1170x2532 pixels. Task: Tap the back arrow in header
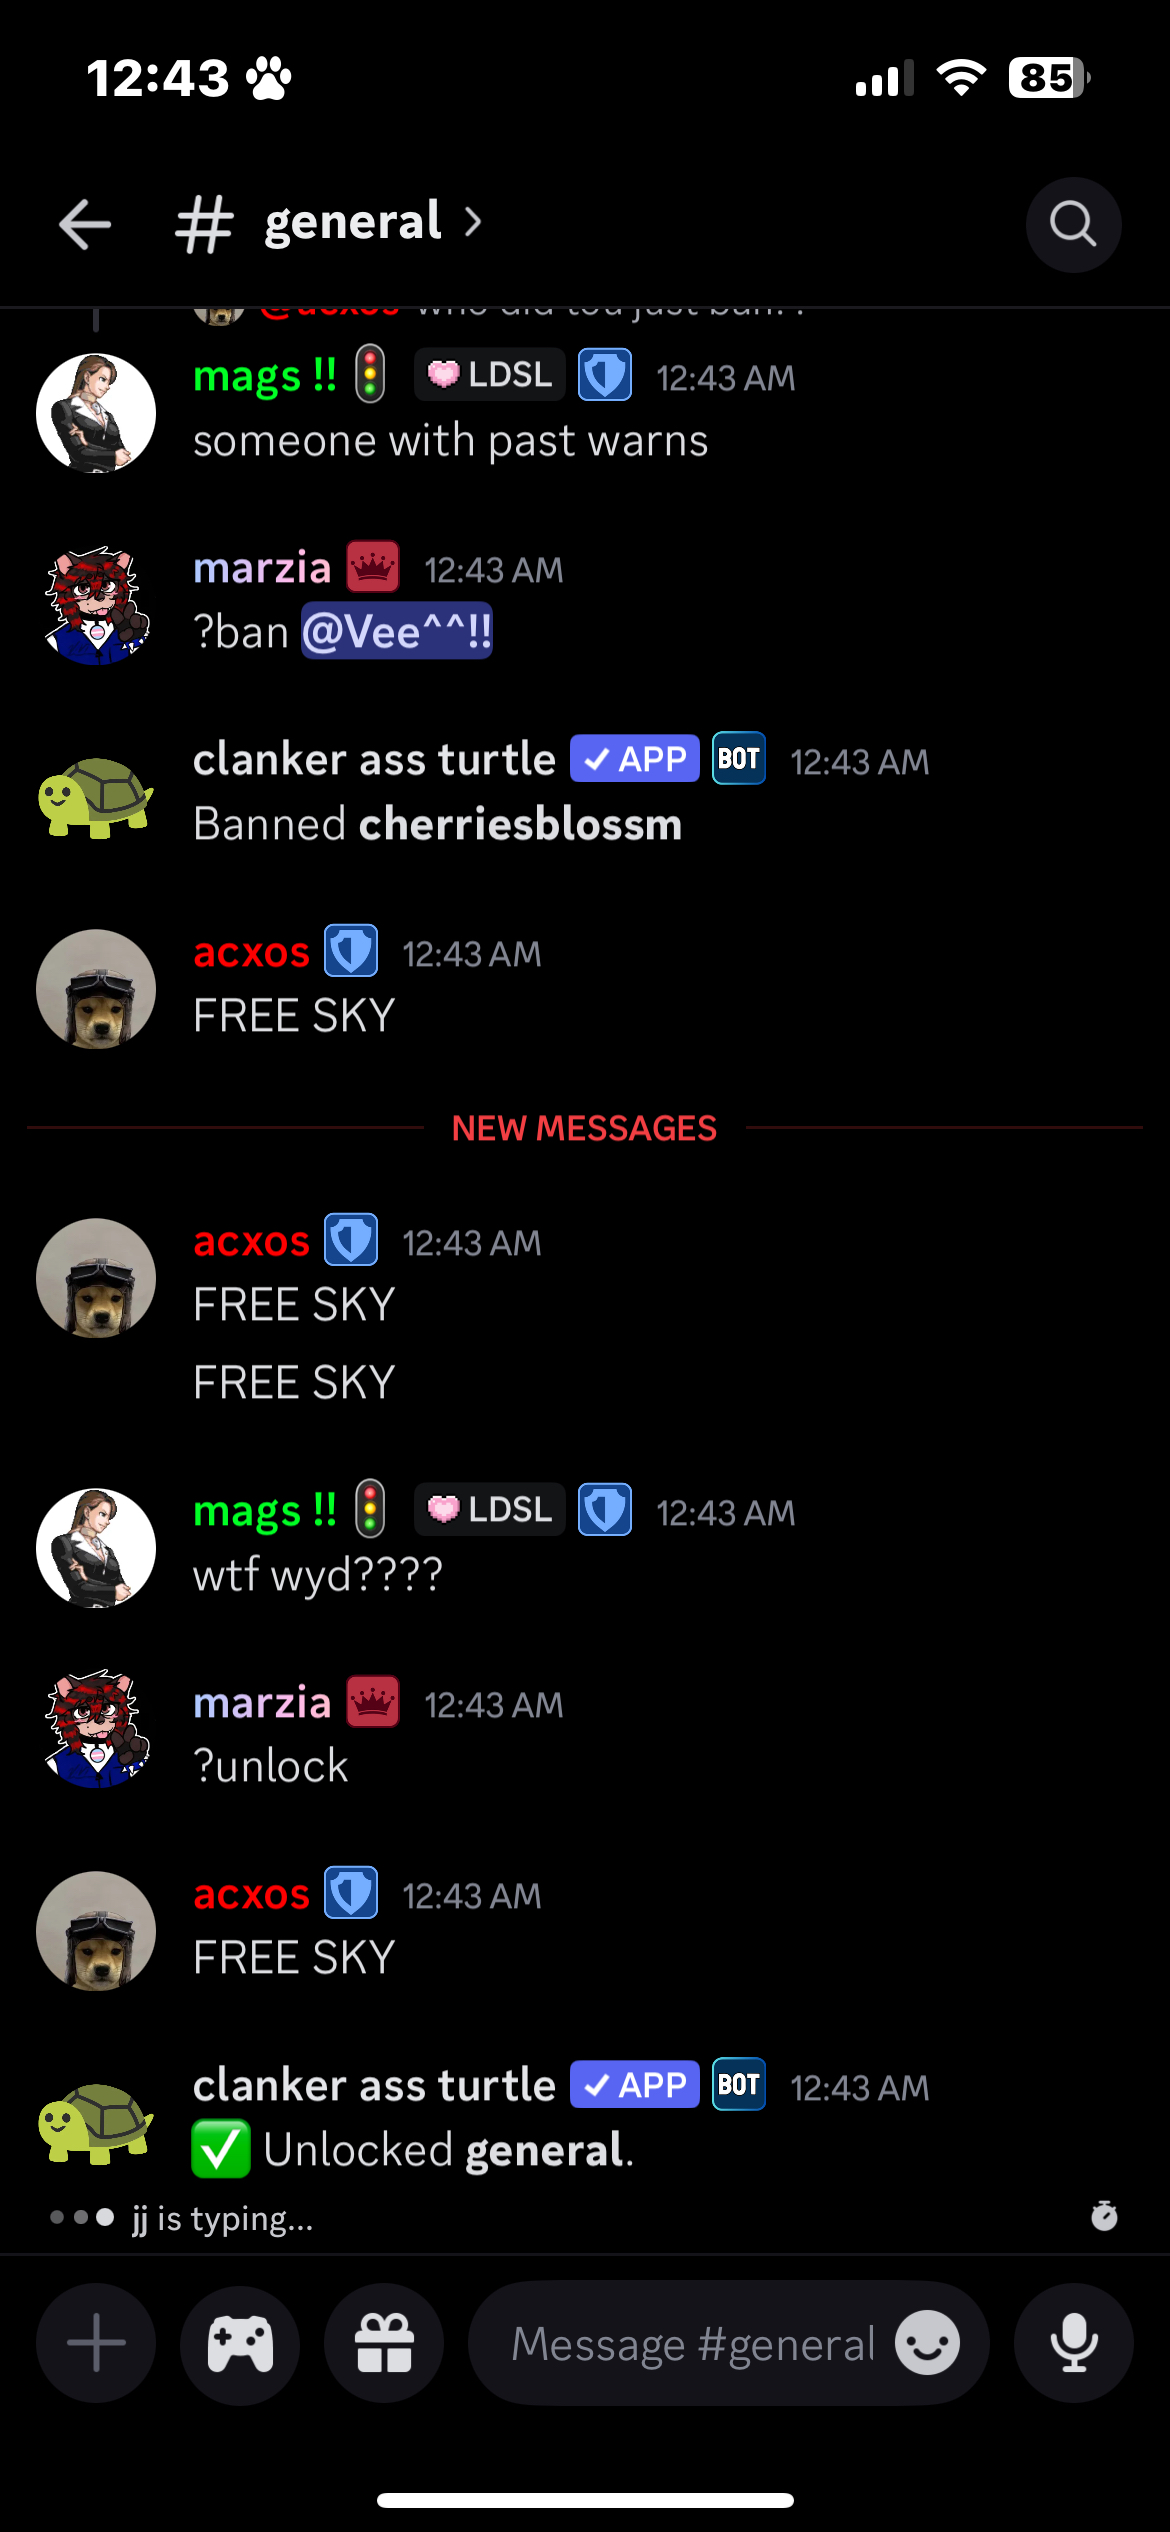tap(85, 223)
